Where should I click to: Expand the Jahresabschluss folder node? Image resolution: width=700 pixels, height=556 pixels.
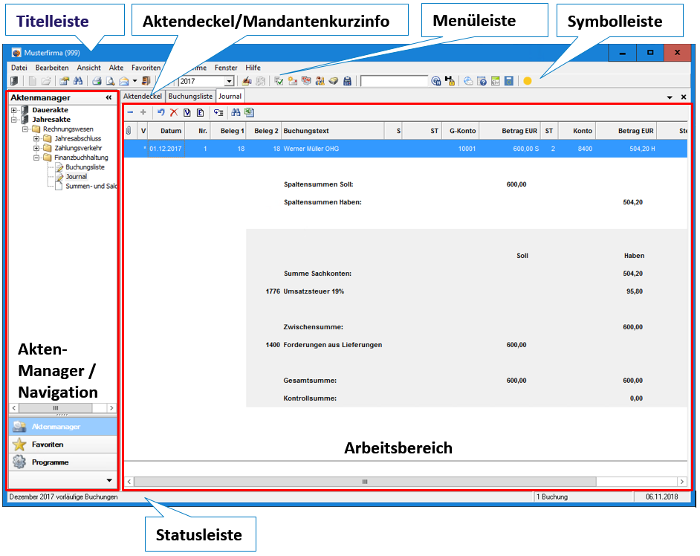(36, 138)
